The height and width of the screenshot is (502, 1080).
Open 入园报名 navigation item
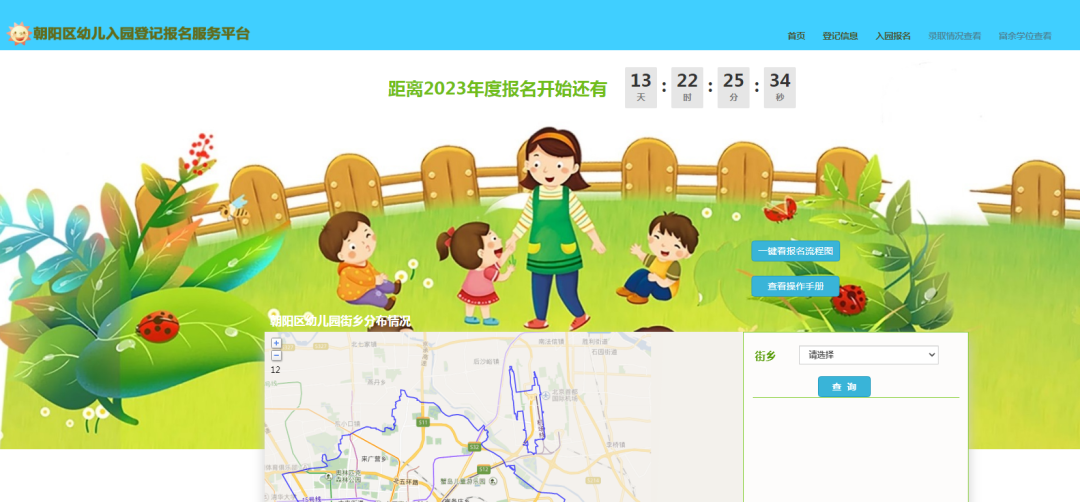893,36
